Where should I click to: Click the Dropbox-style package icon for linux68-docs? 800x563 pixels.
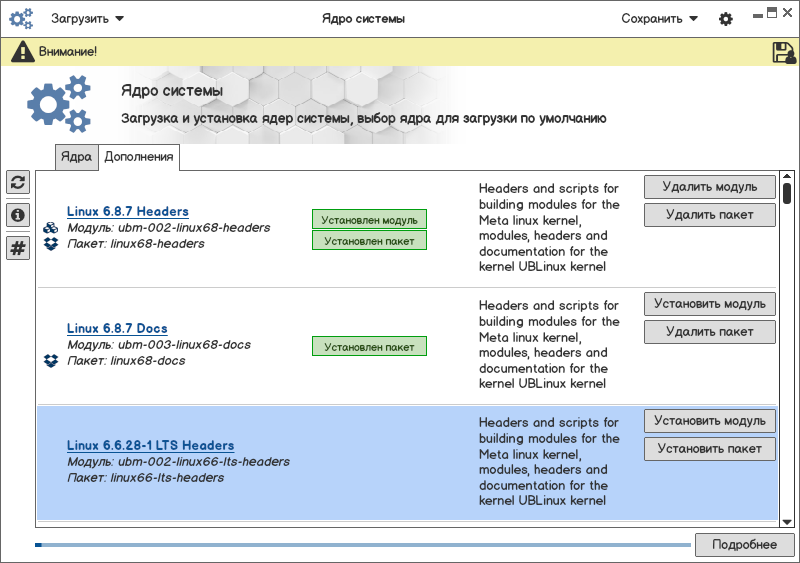pos(51,361)
